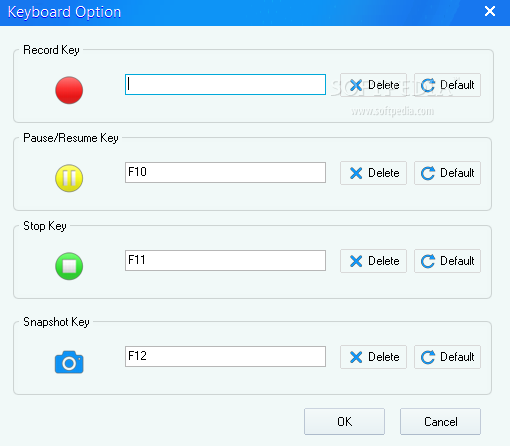
Task: Click the Keyboard Option title text
Action: click(64, 12)
